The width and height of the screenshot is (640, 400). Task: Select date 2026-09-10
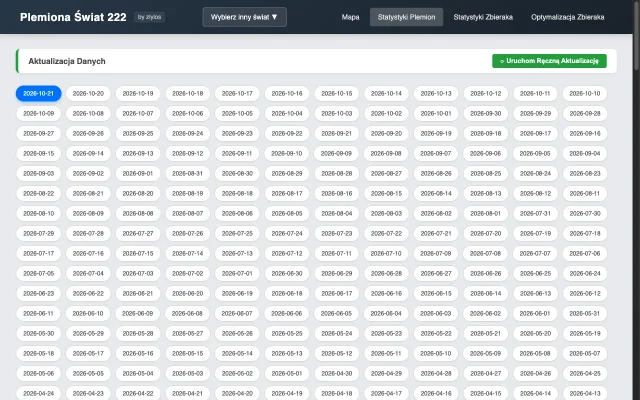click(x=287, y=153)
